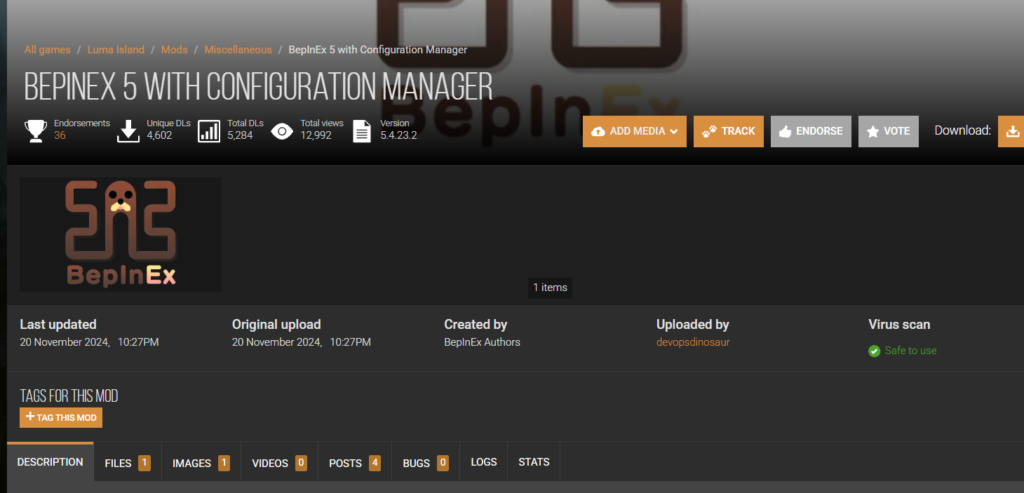Viewport: 1024px width, 493px height.
Task: Click the Unique DLs download icon
Action: (x=128, y=130)
